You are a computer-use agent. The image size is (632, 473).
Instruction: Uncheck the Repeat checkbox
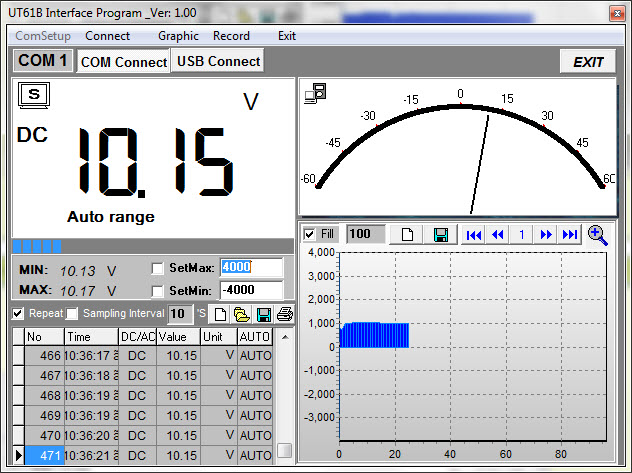click(17, 313)
